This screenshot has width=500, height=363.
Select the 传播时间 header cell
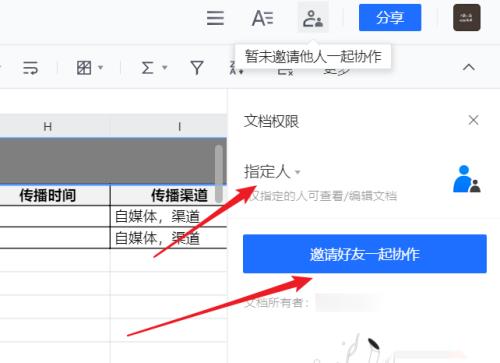pos(48,195)
